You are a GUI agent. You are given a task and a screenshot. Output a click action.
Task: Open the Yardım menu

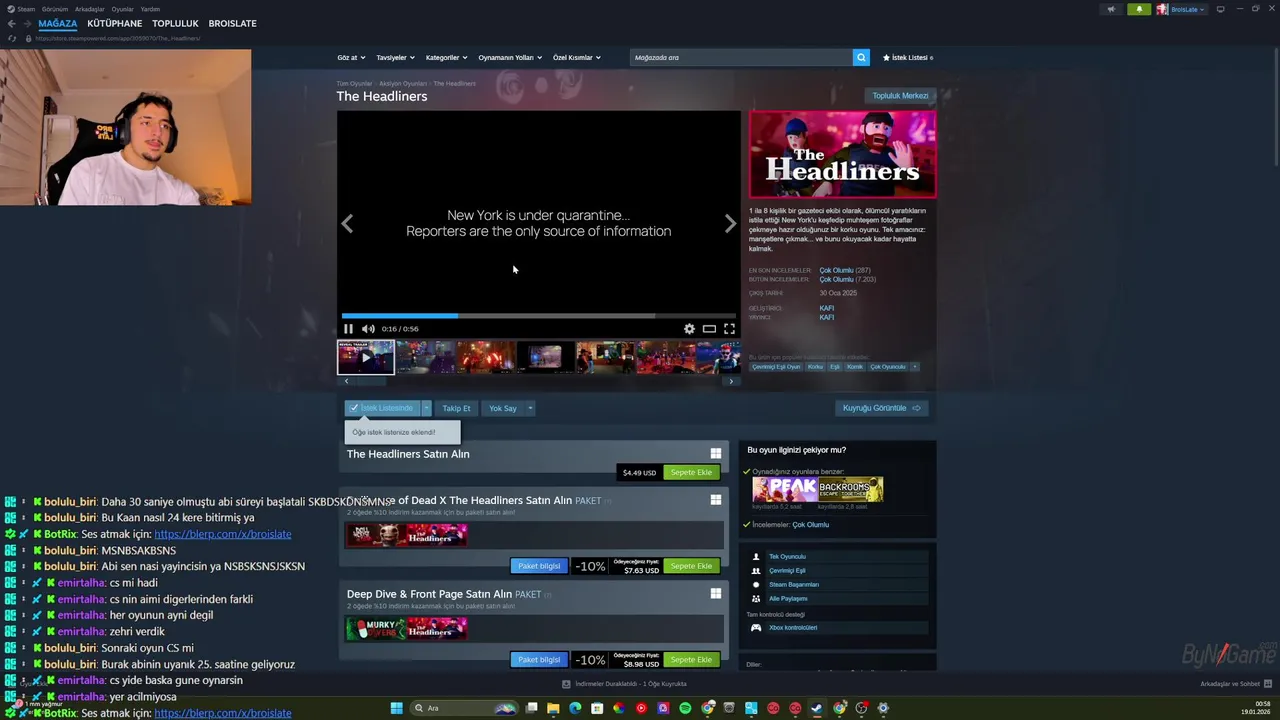pos(150,9)
